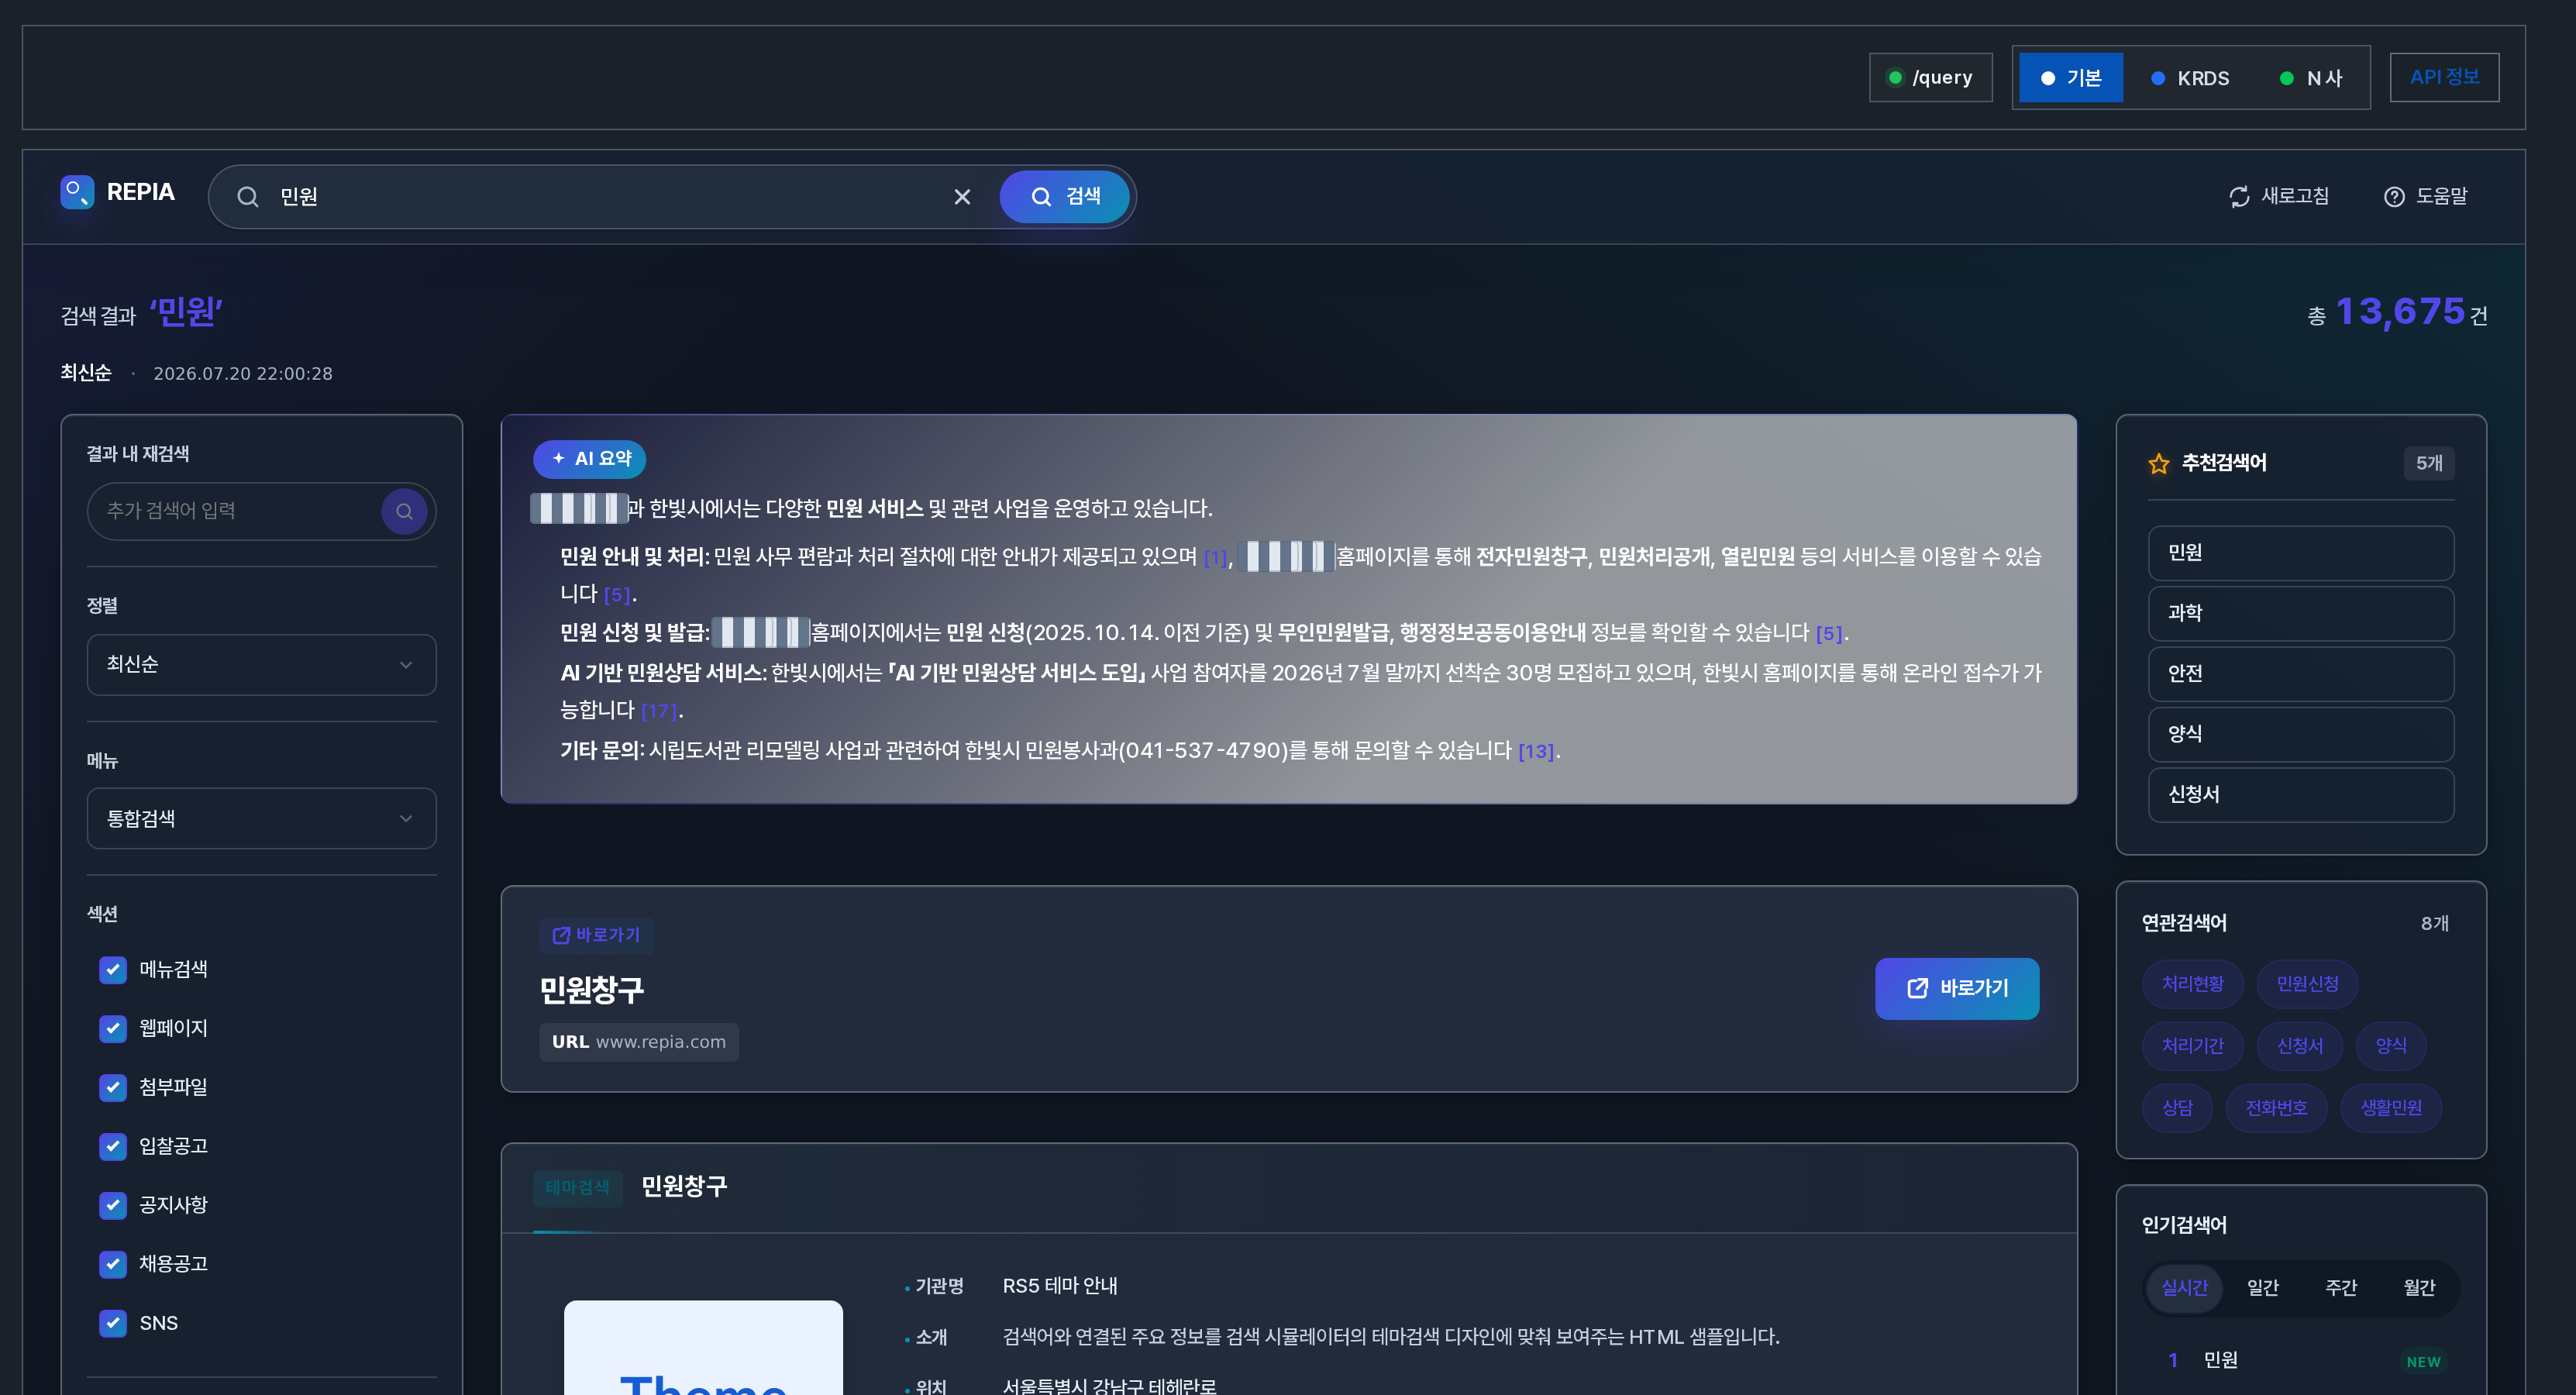Click related keyword chip 처리기간

[2192, 1046]
